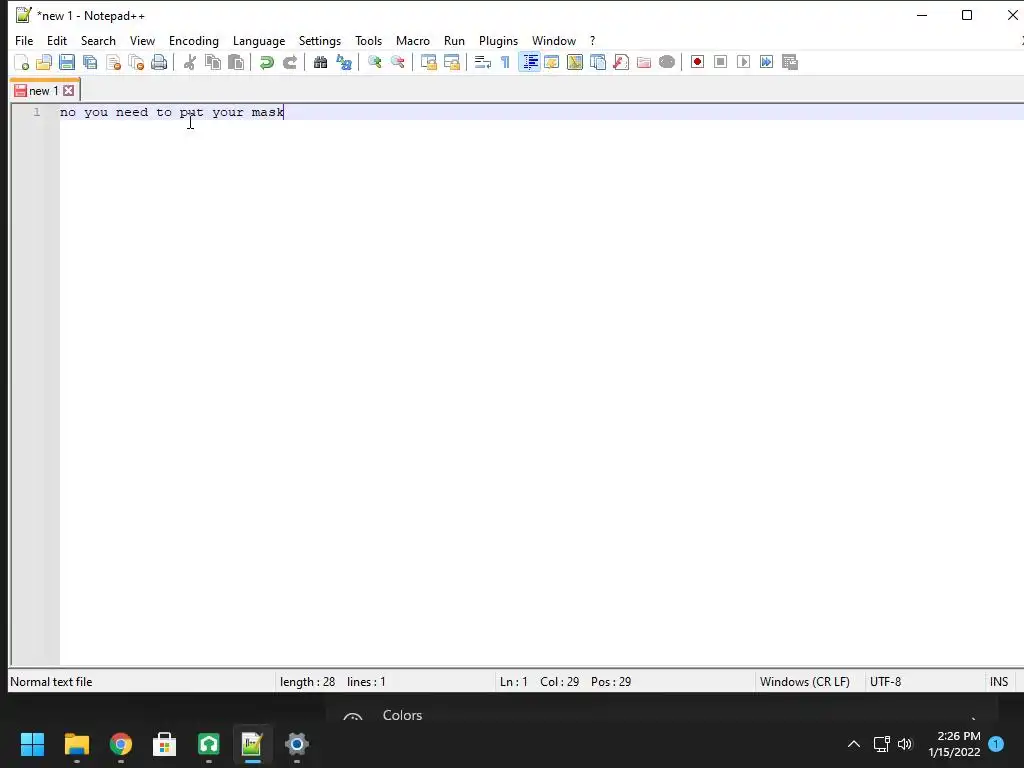Open the Settings menu
Image resolution: width=1024 pixels, height=768 pixels.
320,40
